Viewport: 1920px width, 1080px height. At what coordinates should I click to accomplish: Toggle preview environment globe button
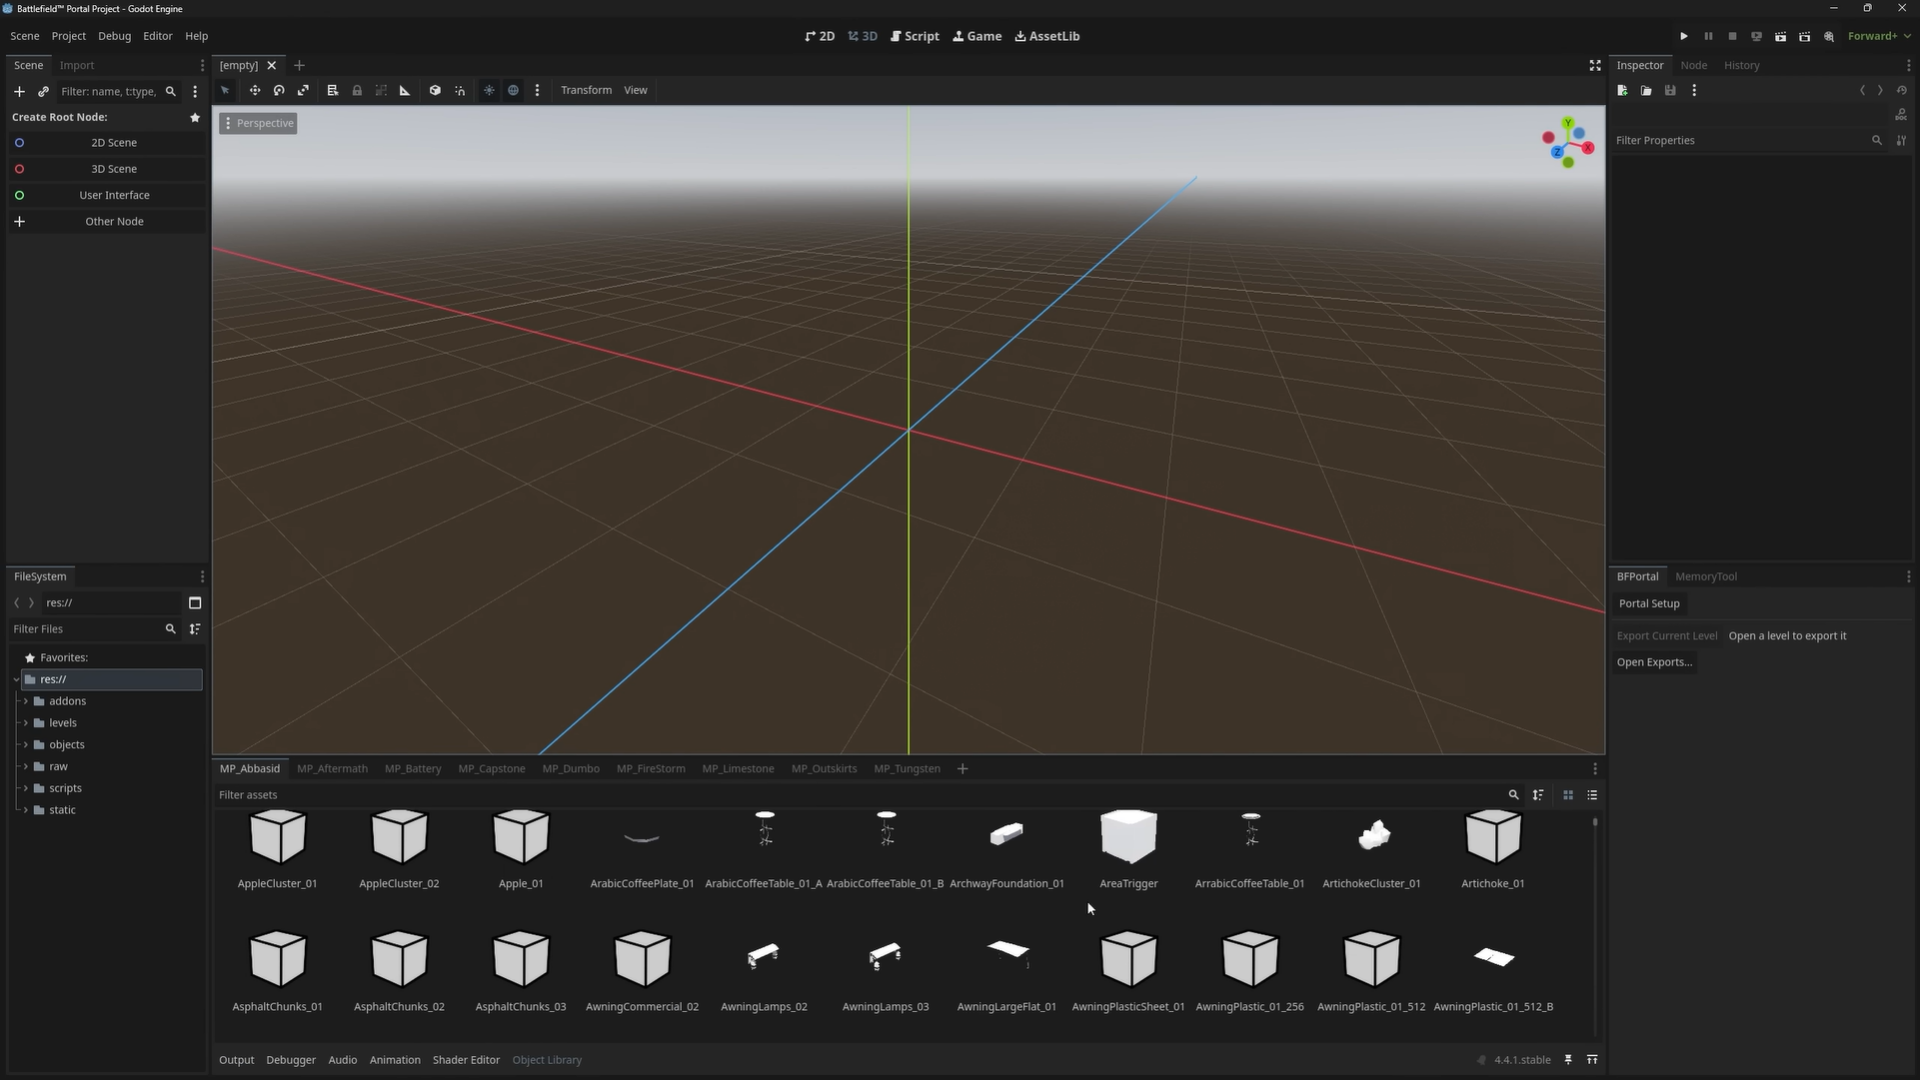pos(513,90)
